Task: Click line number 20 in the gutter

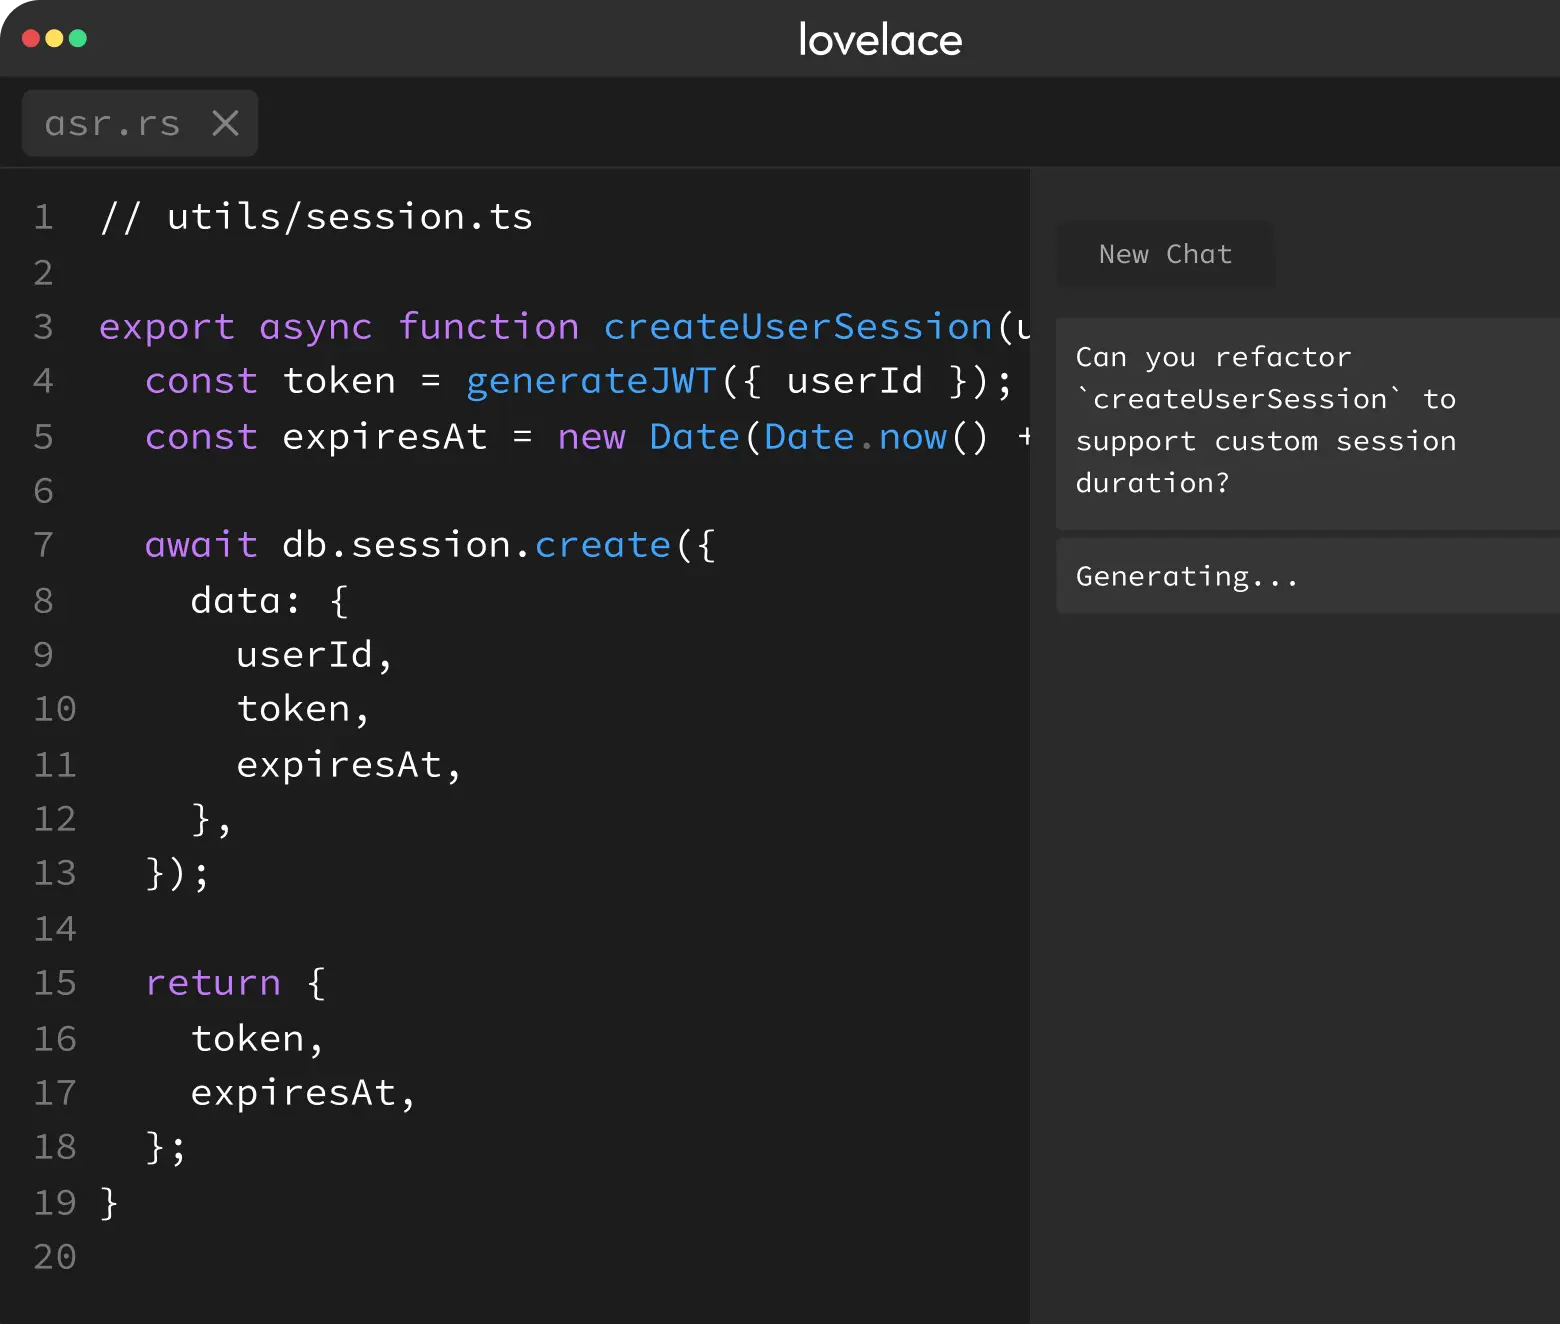Action: 55,1257
